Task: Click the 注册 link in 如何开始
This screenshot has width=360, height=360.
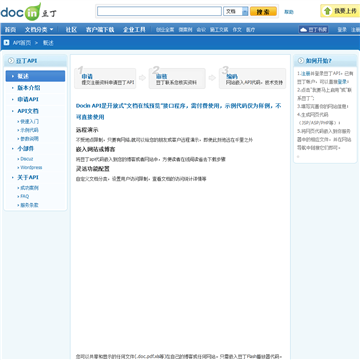Action: pyautogui.click(x=306, y=73)
